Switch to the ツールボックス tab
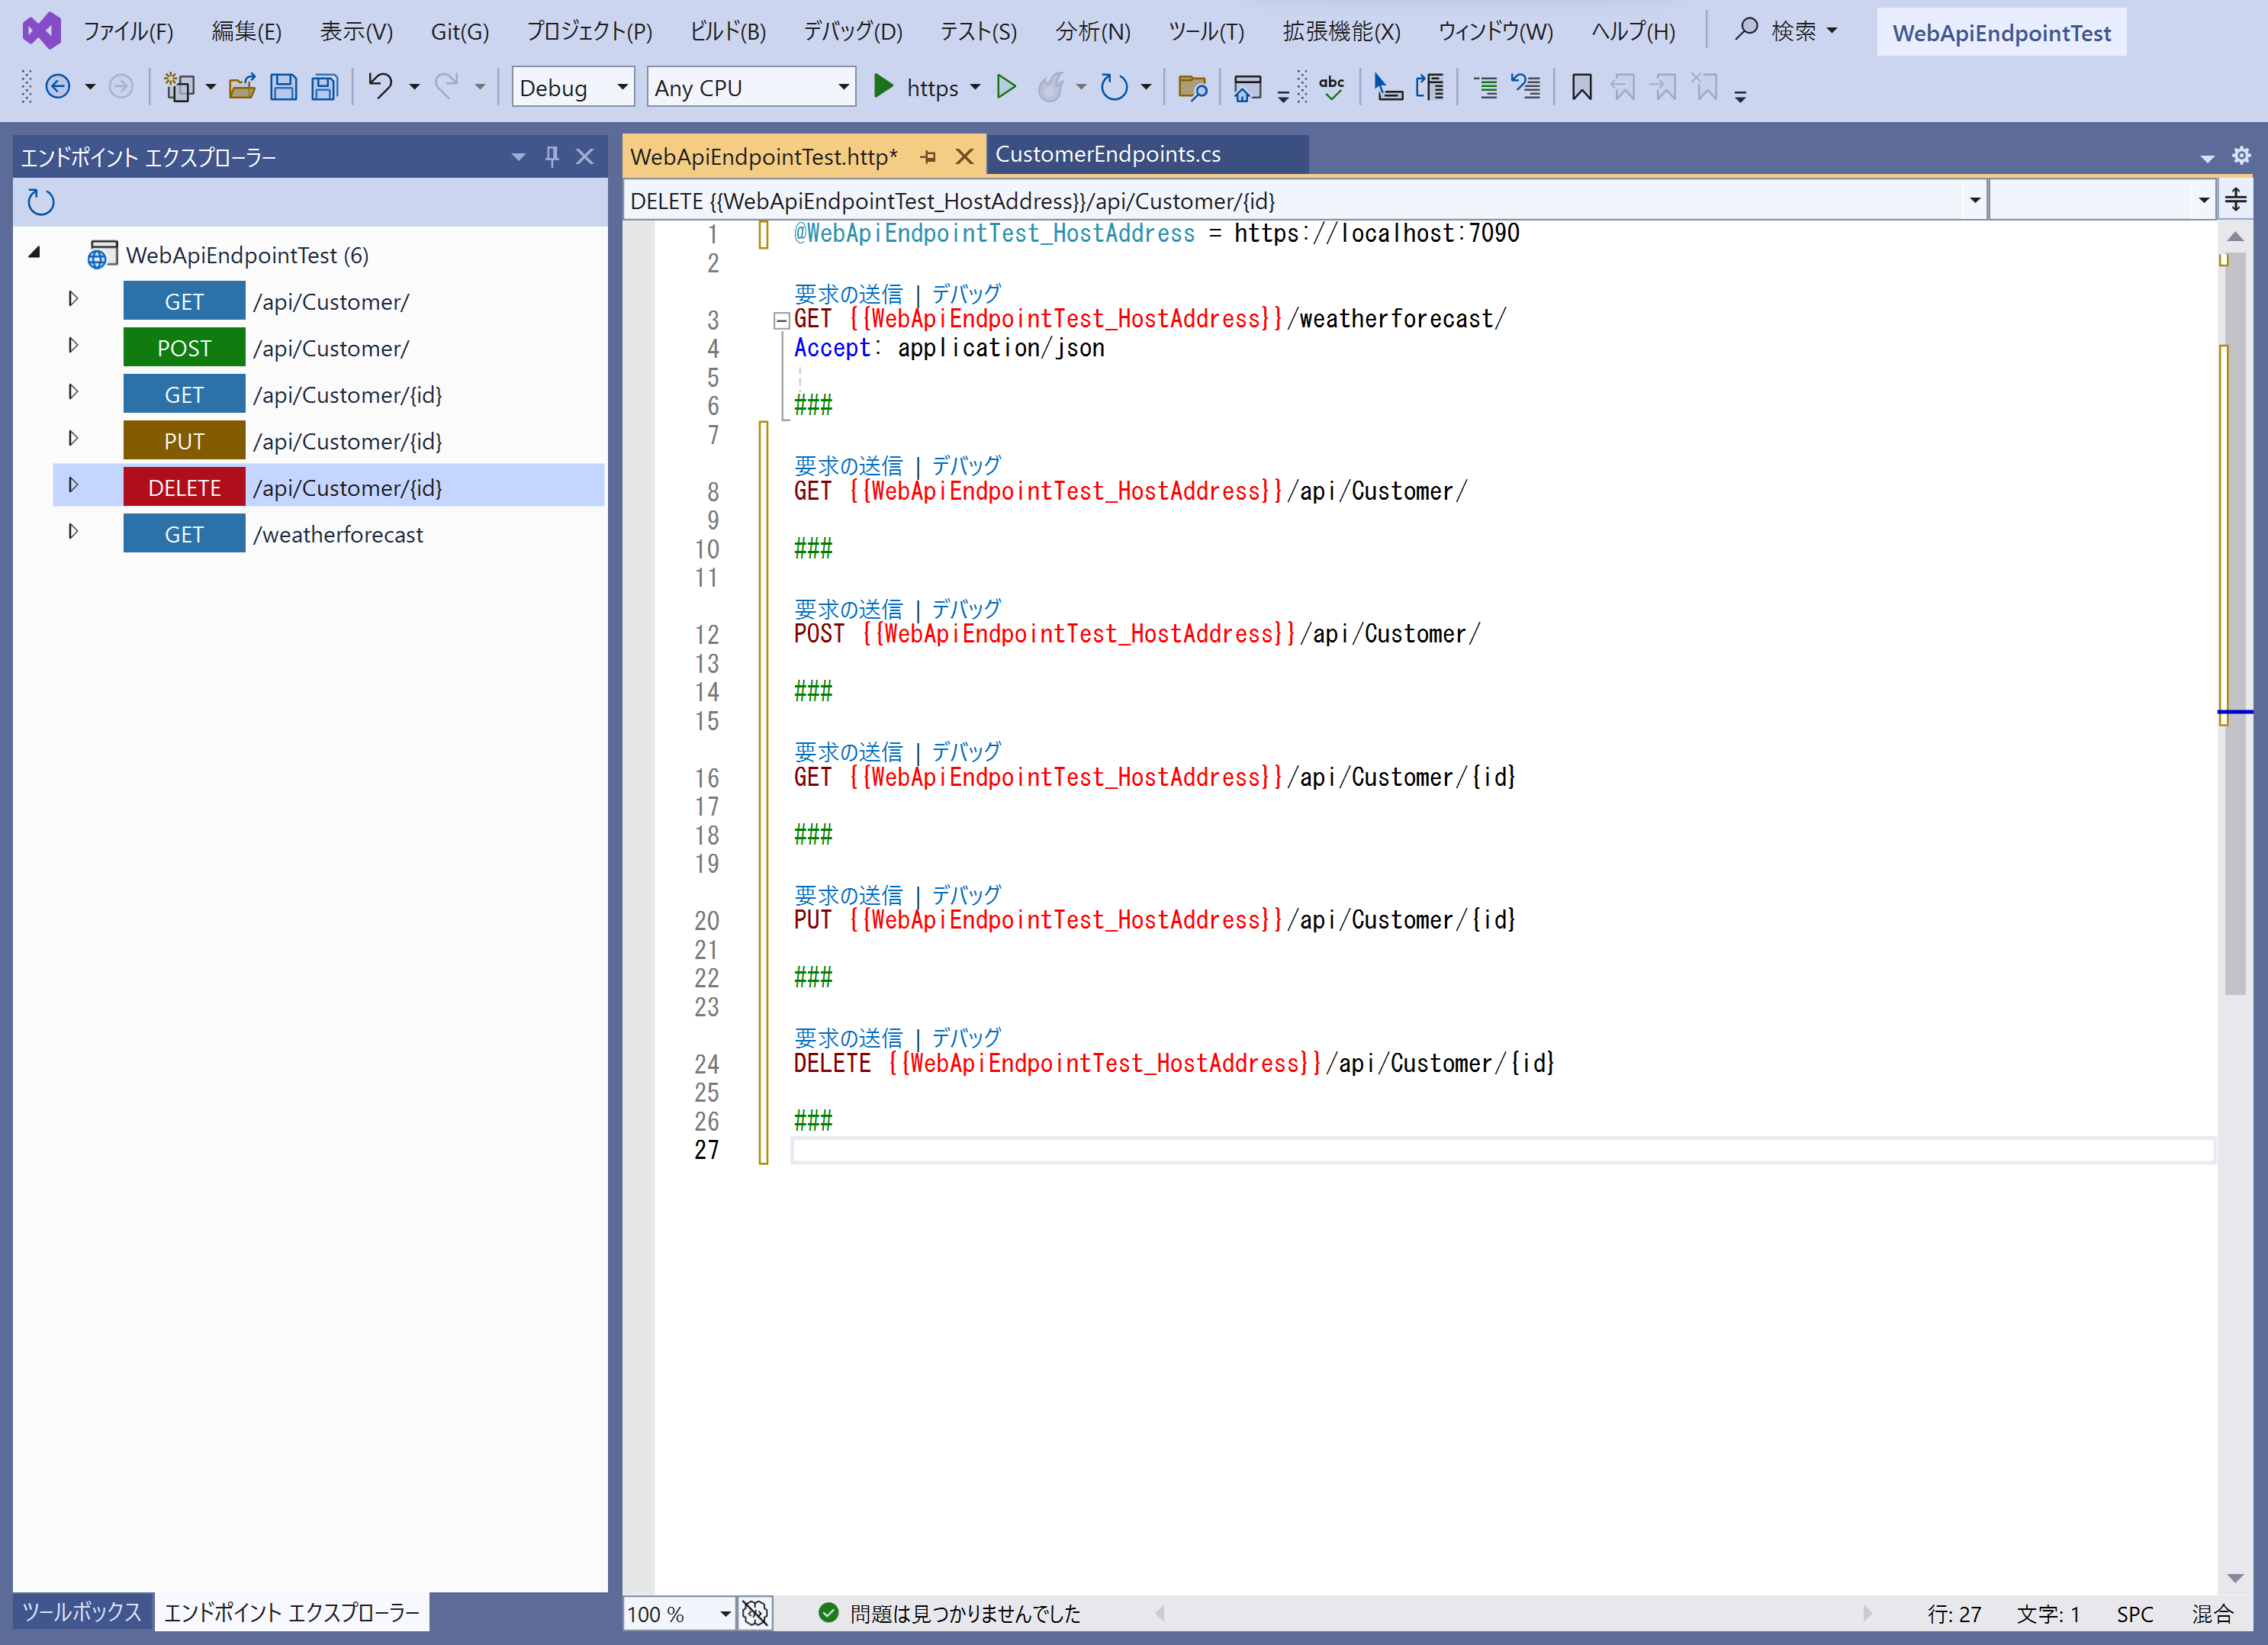 tap(82, 1612)
